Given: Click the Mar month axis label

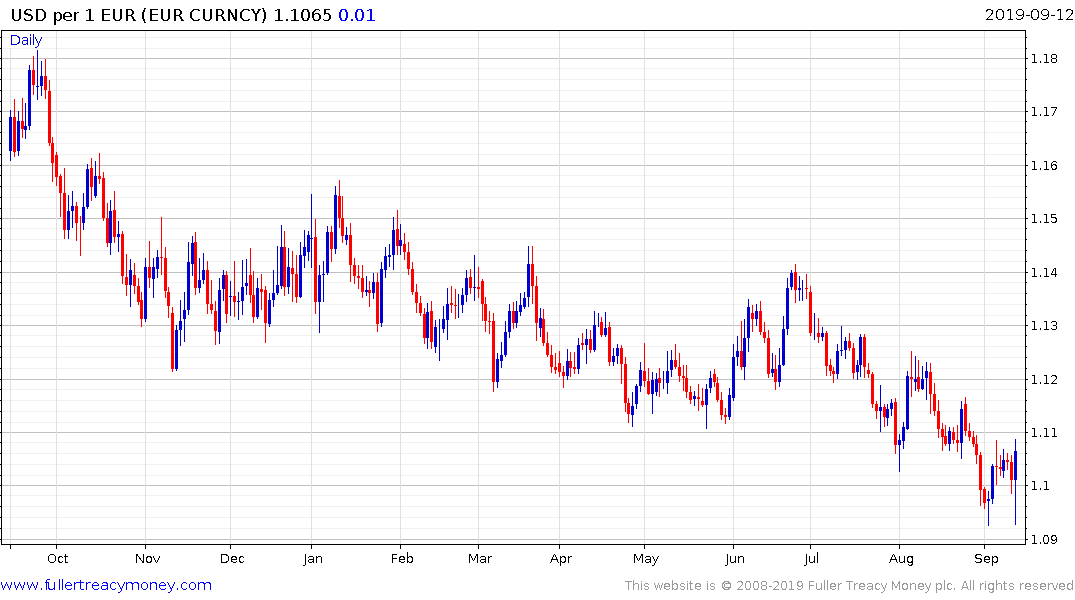Looking at the screenshot, I should pyautogui.click(x=480, y=559).
